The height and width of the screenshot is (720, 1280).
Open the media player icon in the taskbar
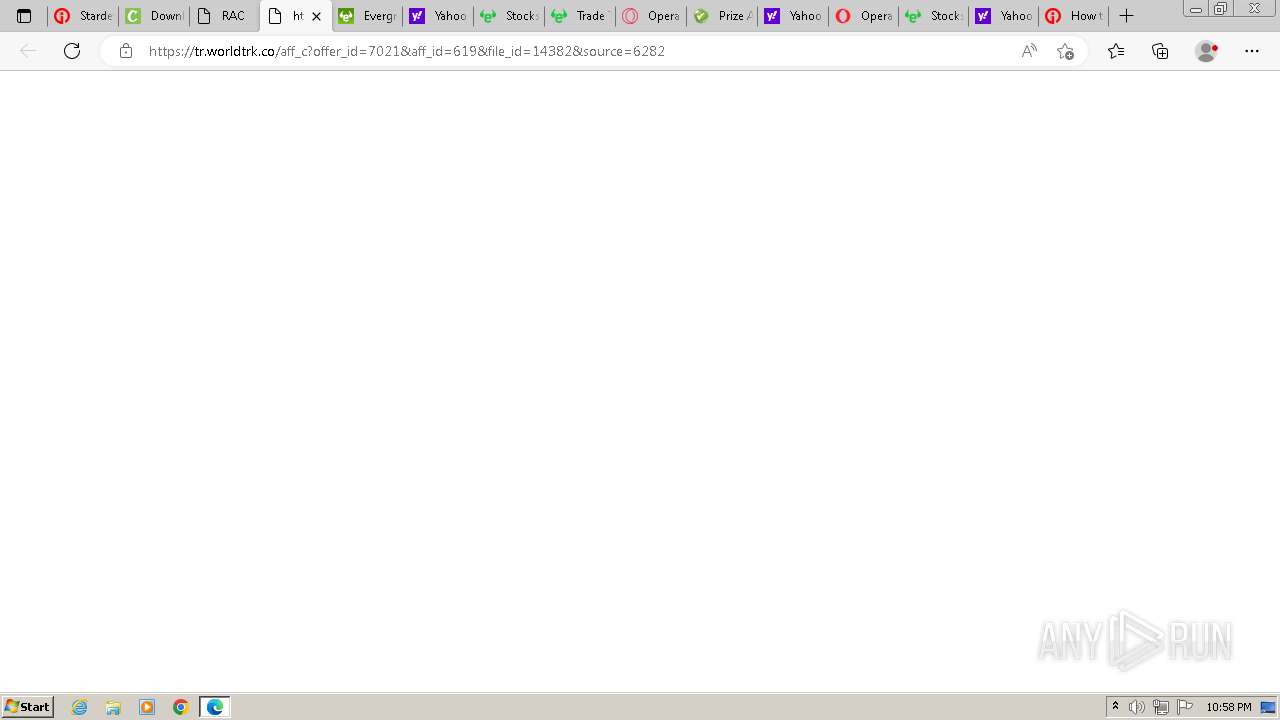pyautogui.click(x=147, y=707)
